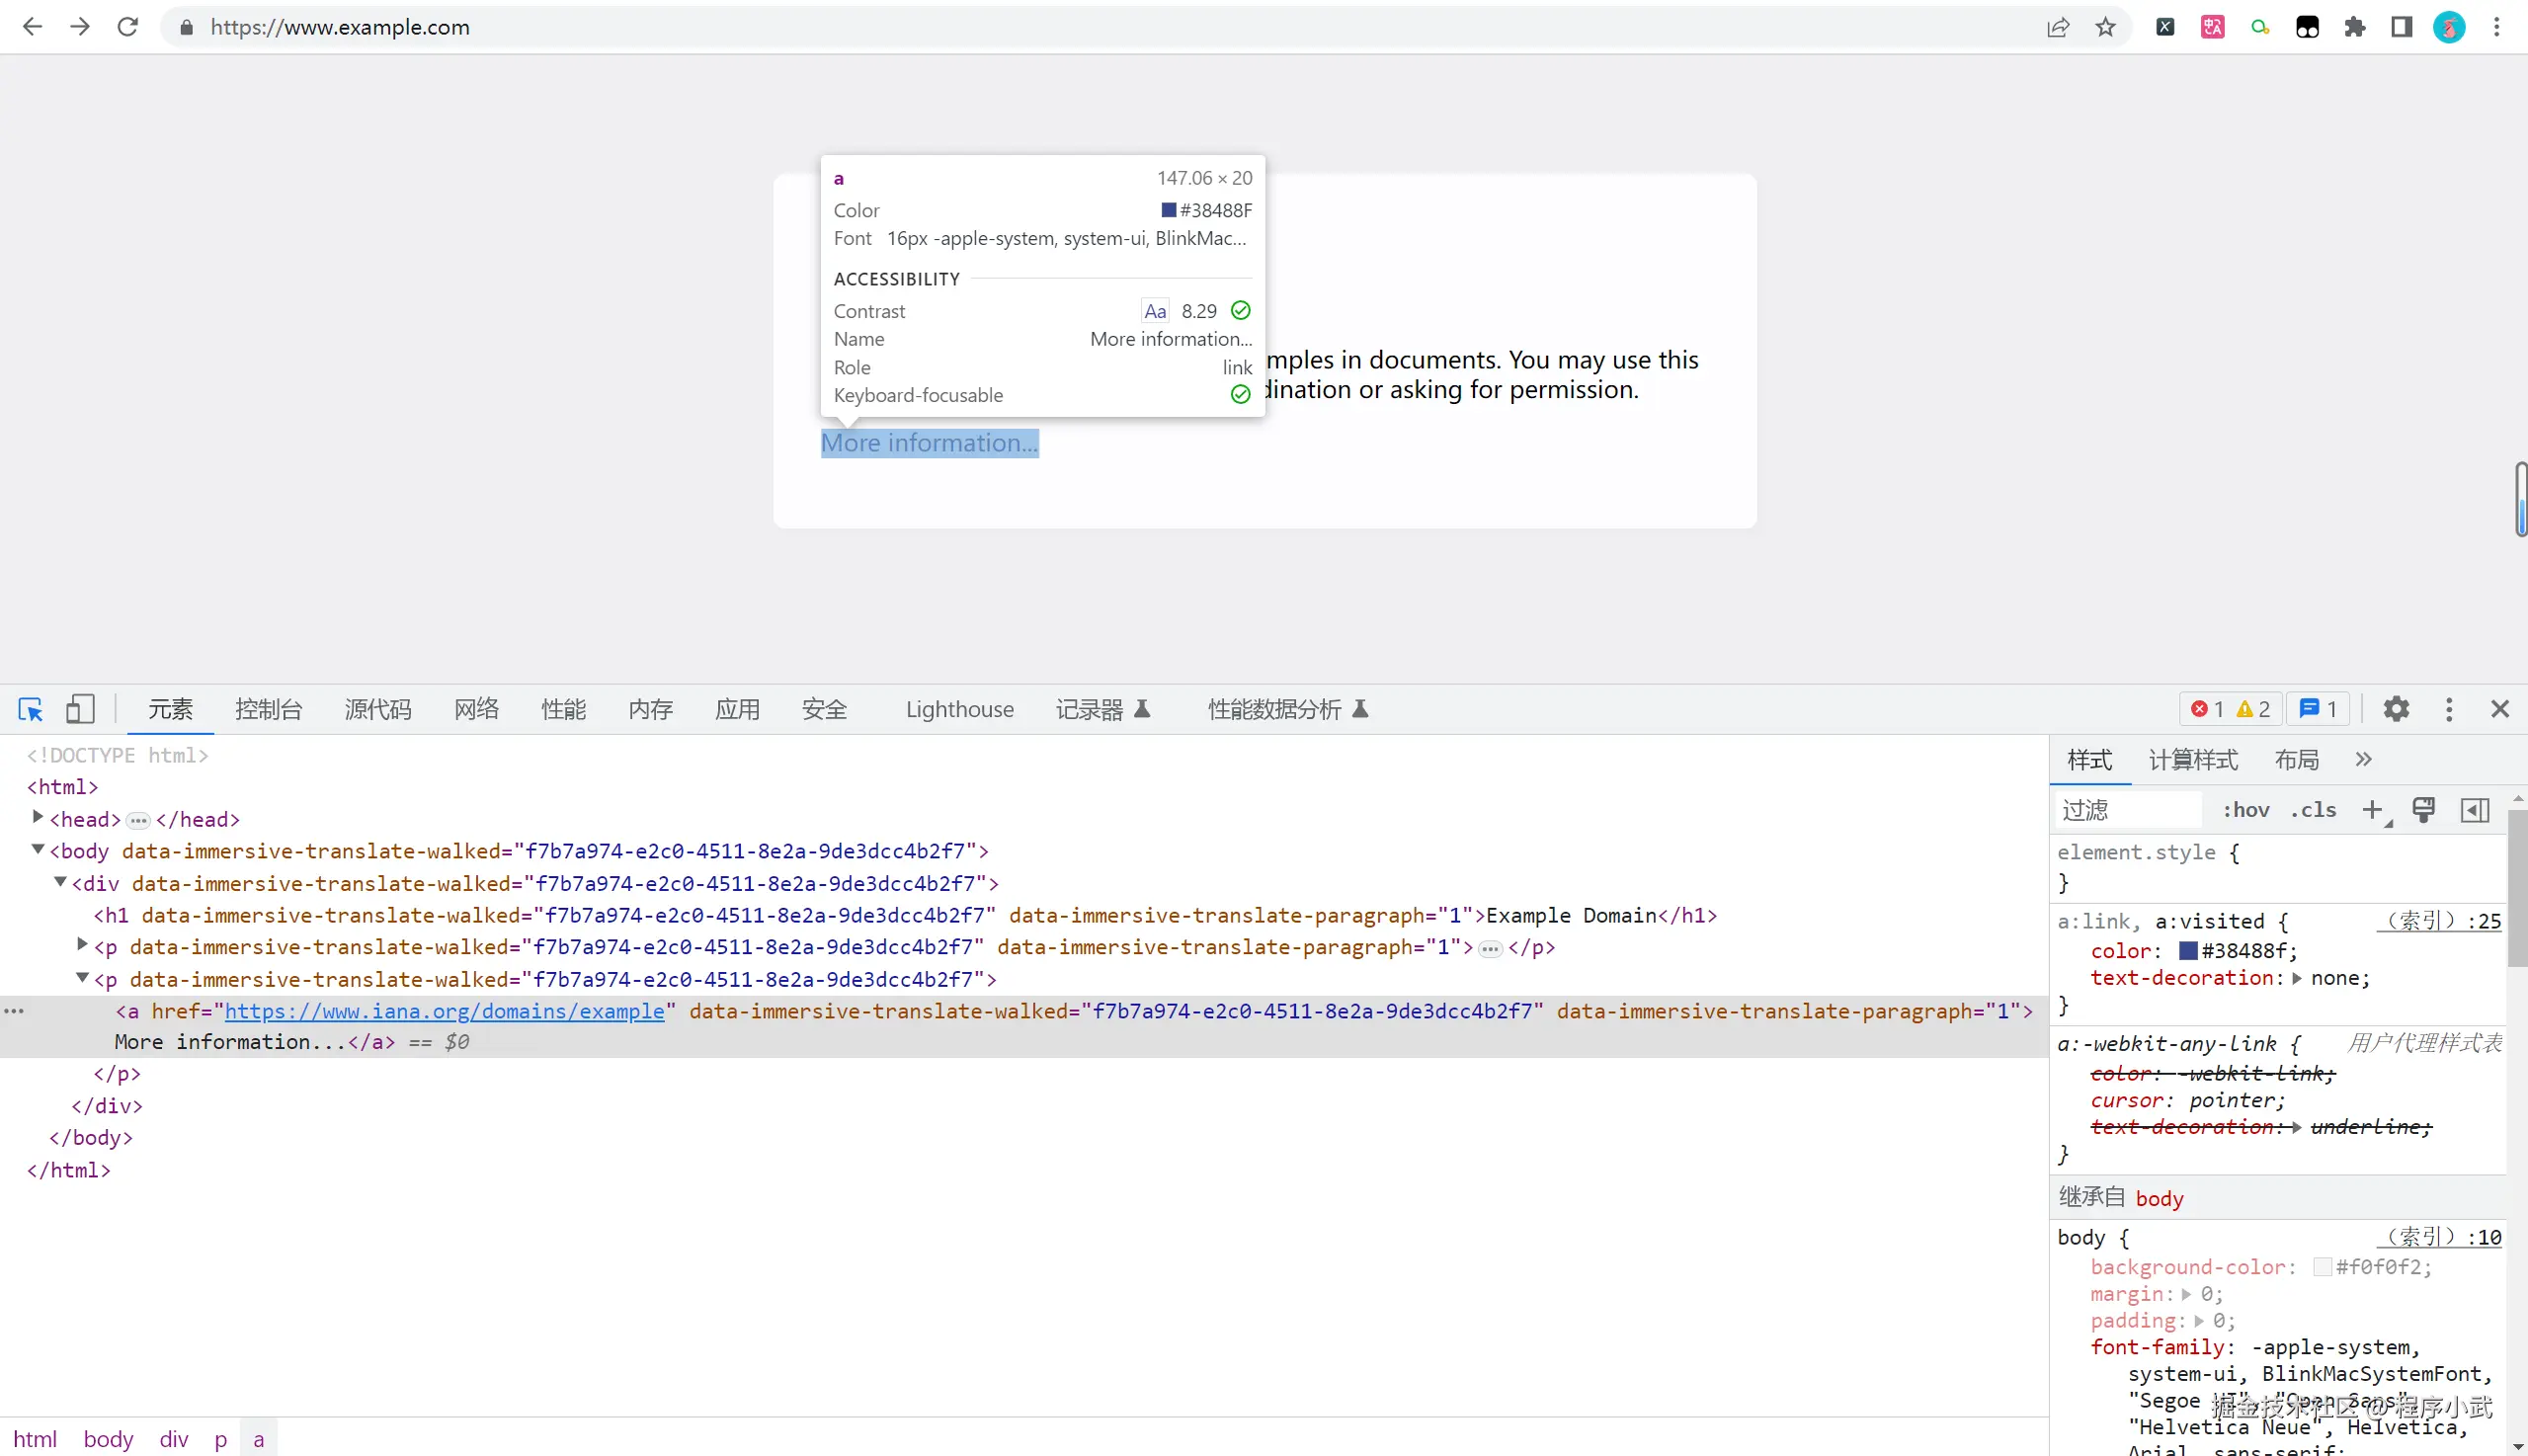Open the DevTools three-dot customize menu
This screenshot has height=1456, width=2528.
coord(2449,709)
